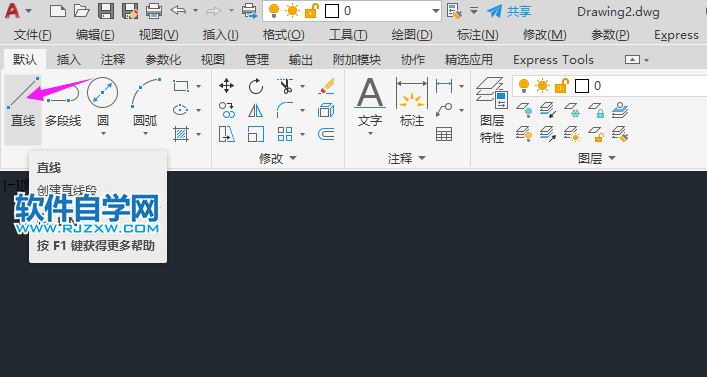The height and width of the screenshot is (377, 707).
Task: Select the Fillet tool icon
Action: (285, 110)
